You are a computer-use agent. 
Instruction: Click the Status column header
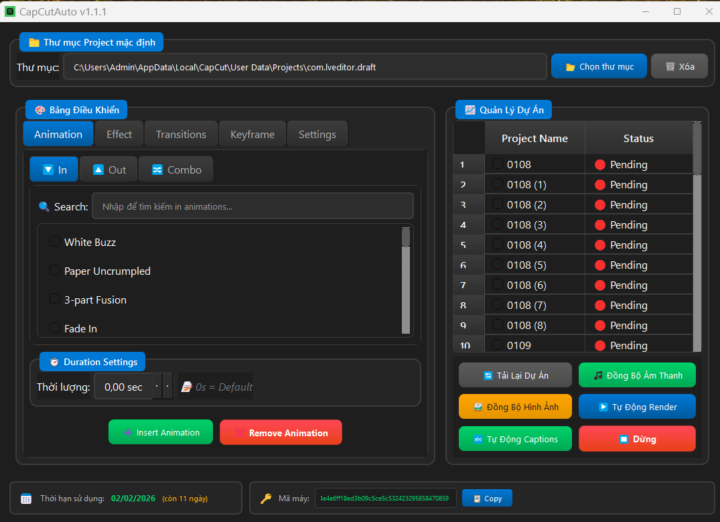(x=638, y=138)
